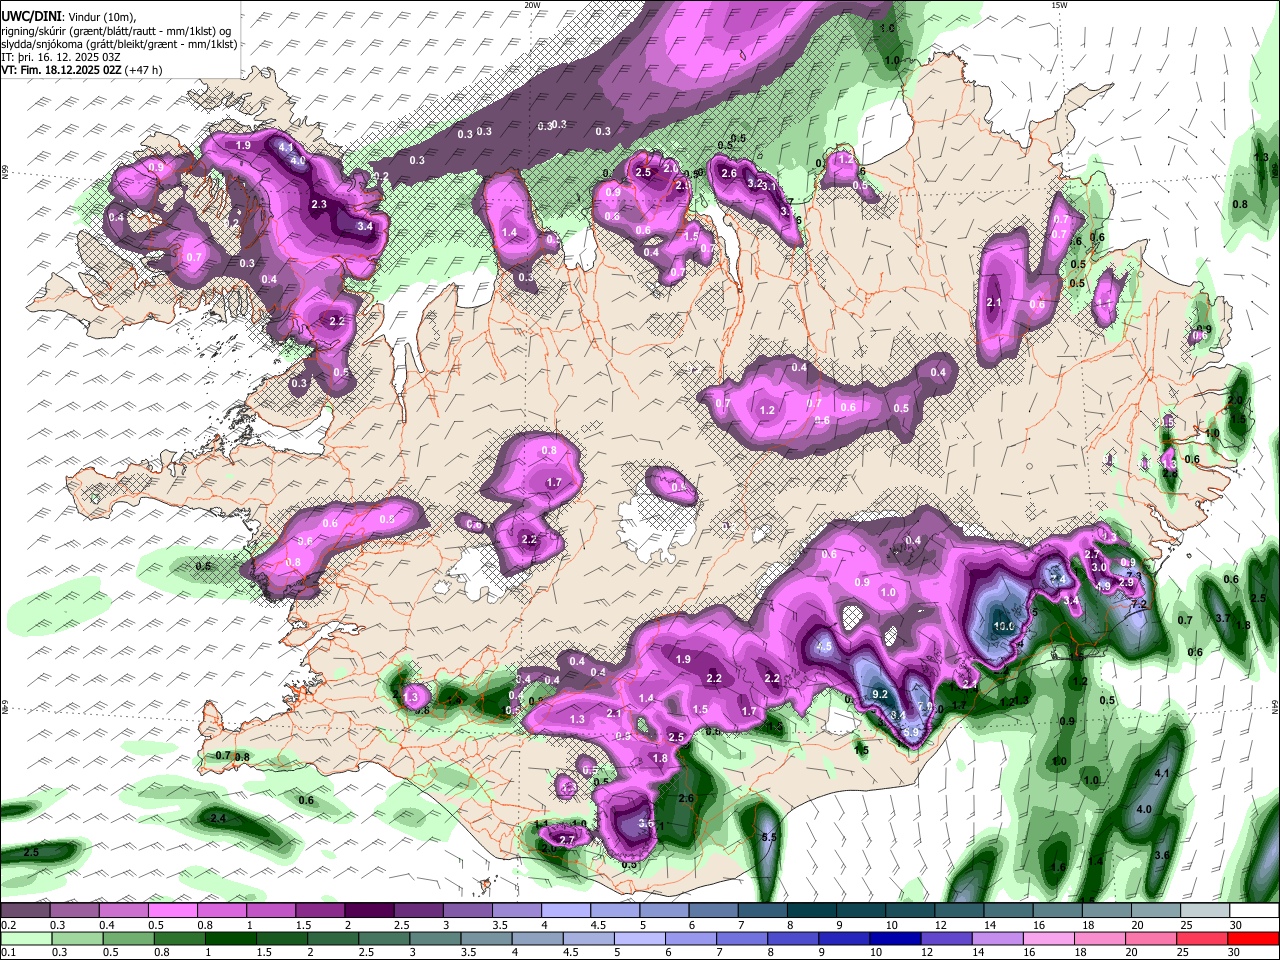Pick the snow scale swatch starting at 0.2
This screenshot has height=960, width=1280.
coord(25,911)
